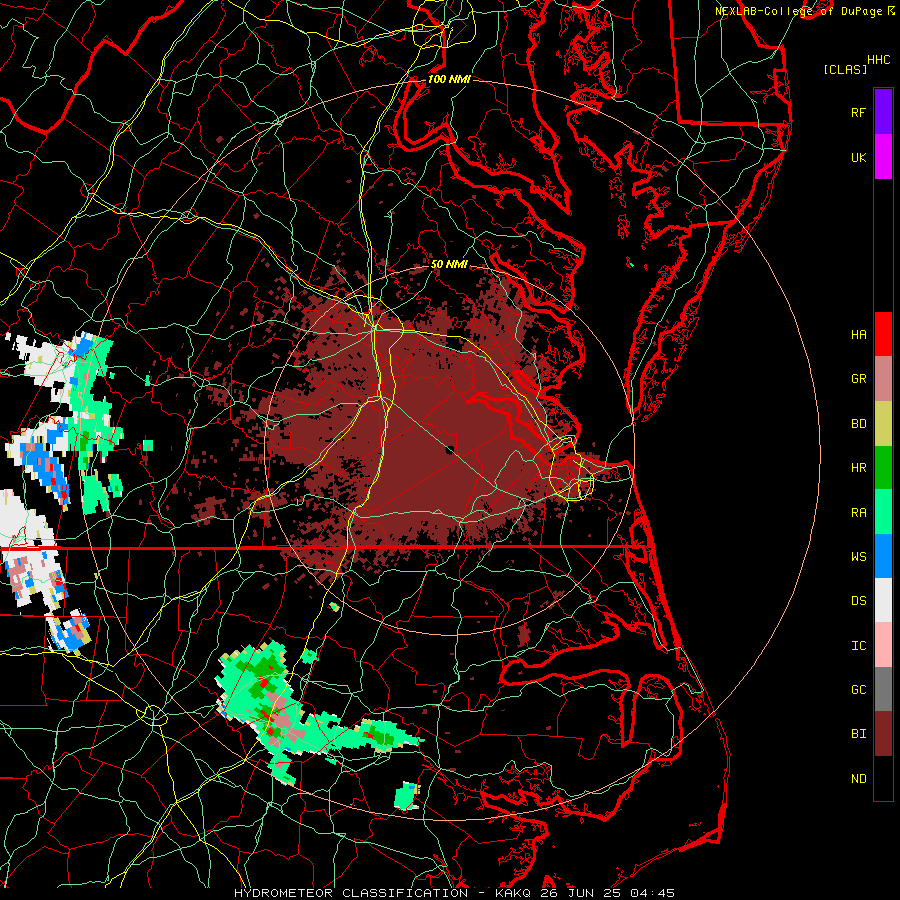Click the DS white legend color swatch
The width and height of the screenshot is (900, 900).
[883, 600]
